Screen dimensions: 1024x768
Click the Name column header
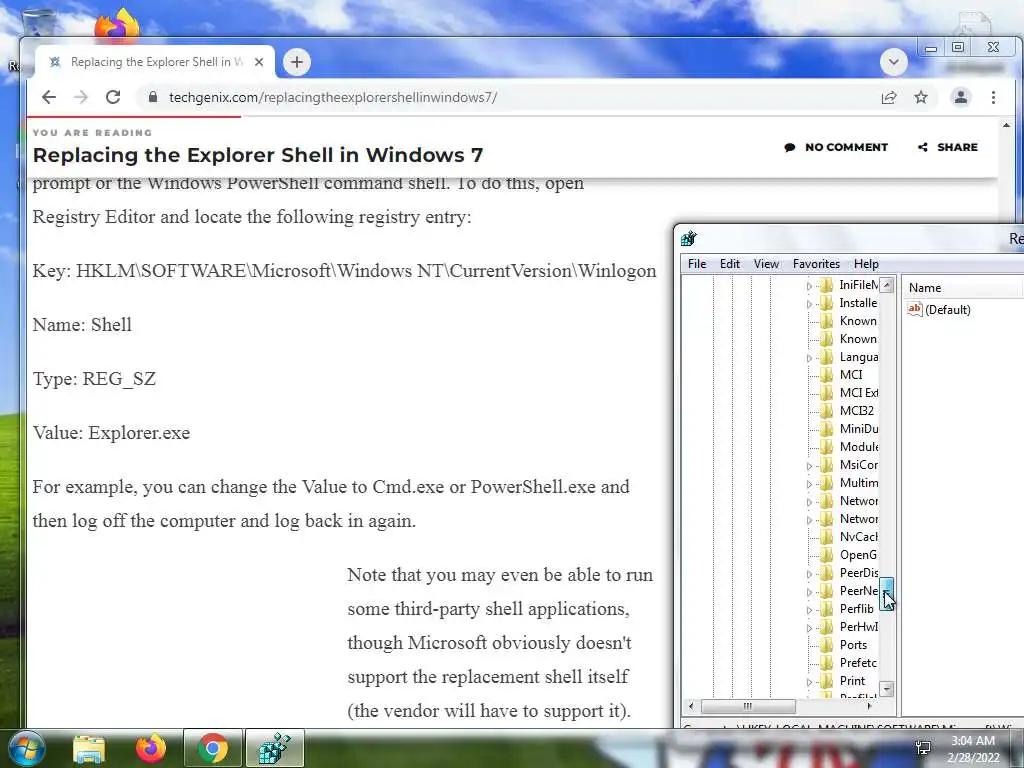[x=963, y=287]
